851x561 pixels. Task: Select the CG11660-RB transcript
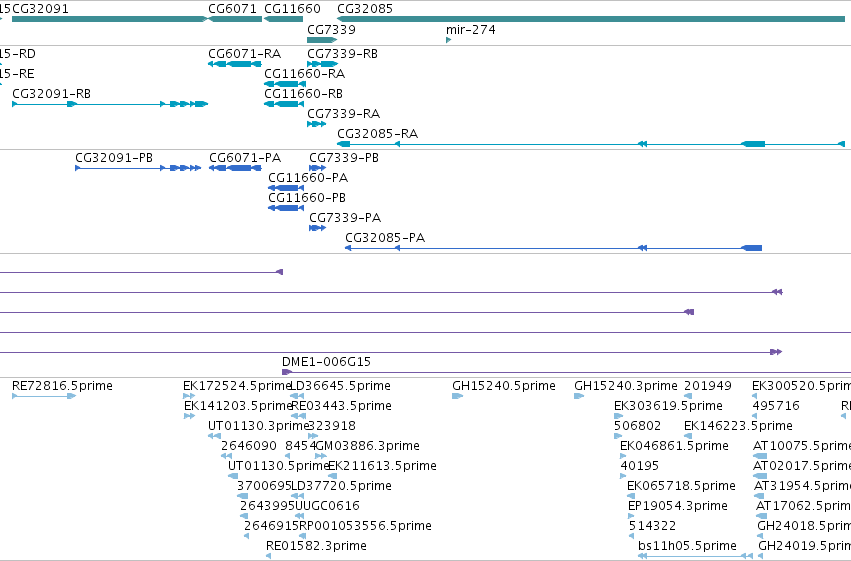(x=284, y=104)
